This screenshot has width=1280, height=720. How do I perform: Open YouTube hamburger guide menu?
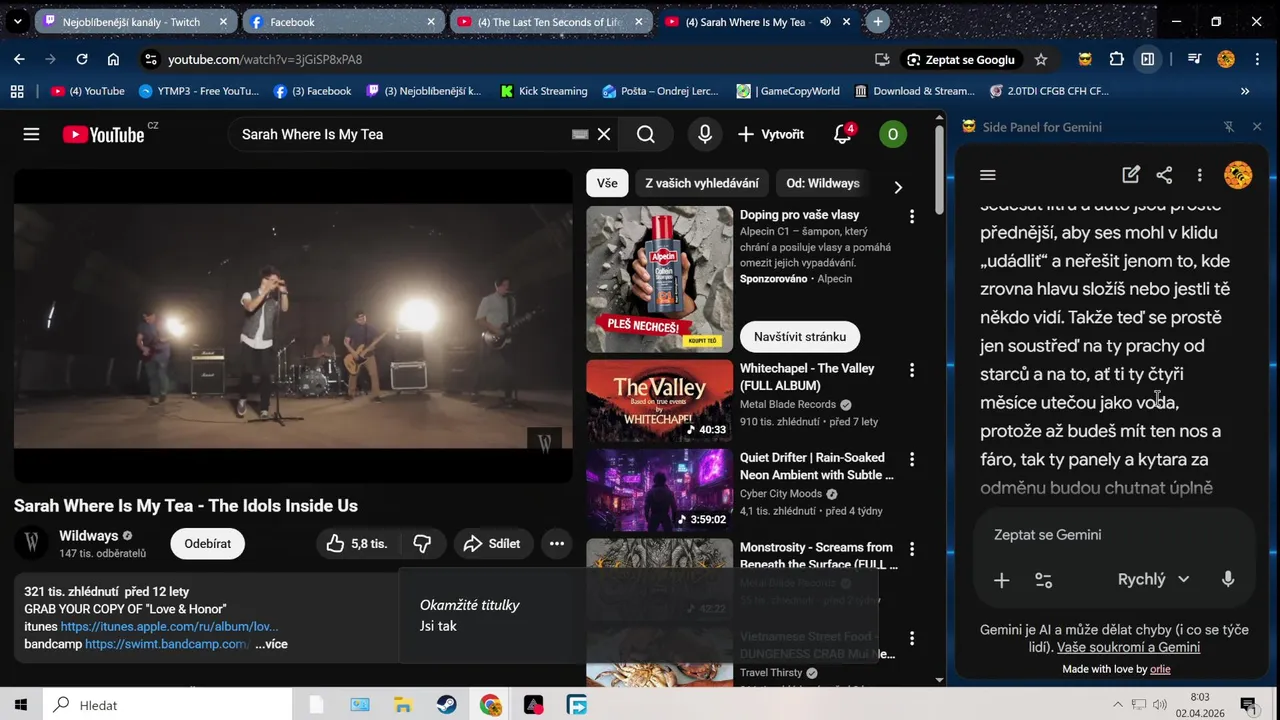(x=31, y=134)
